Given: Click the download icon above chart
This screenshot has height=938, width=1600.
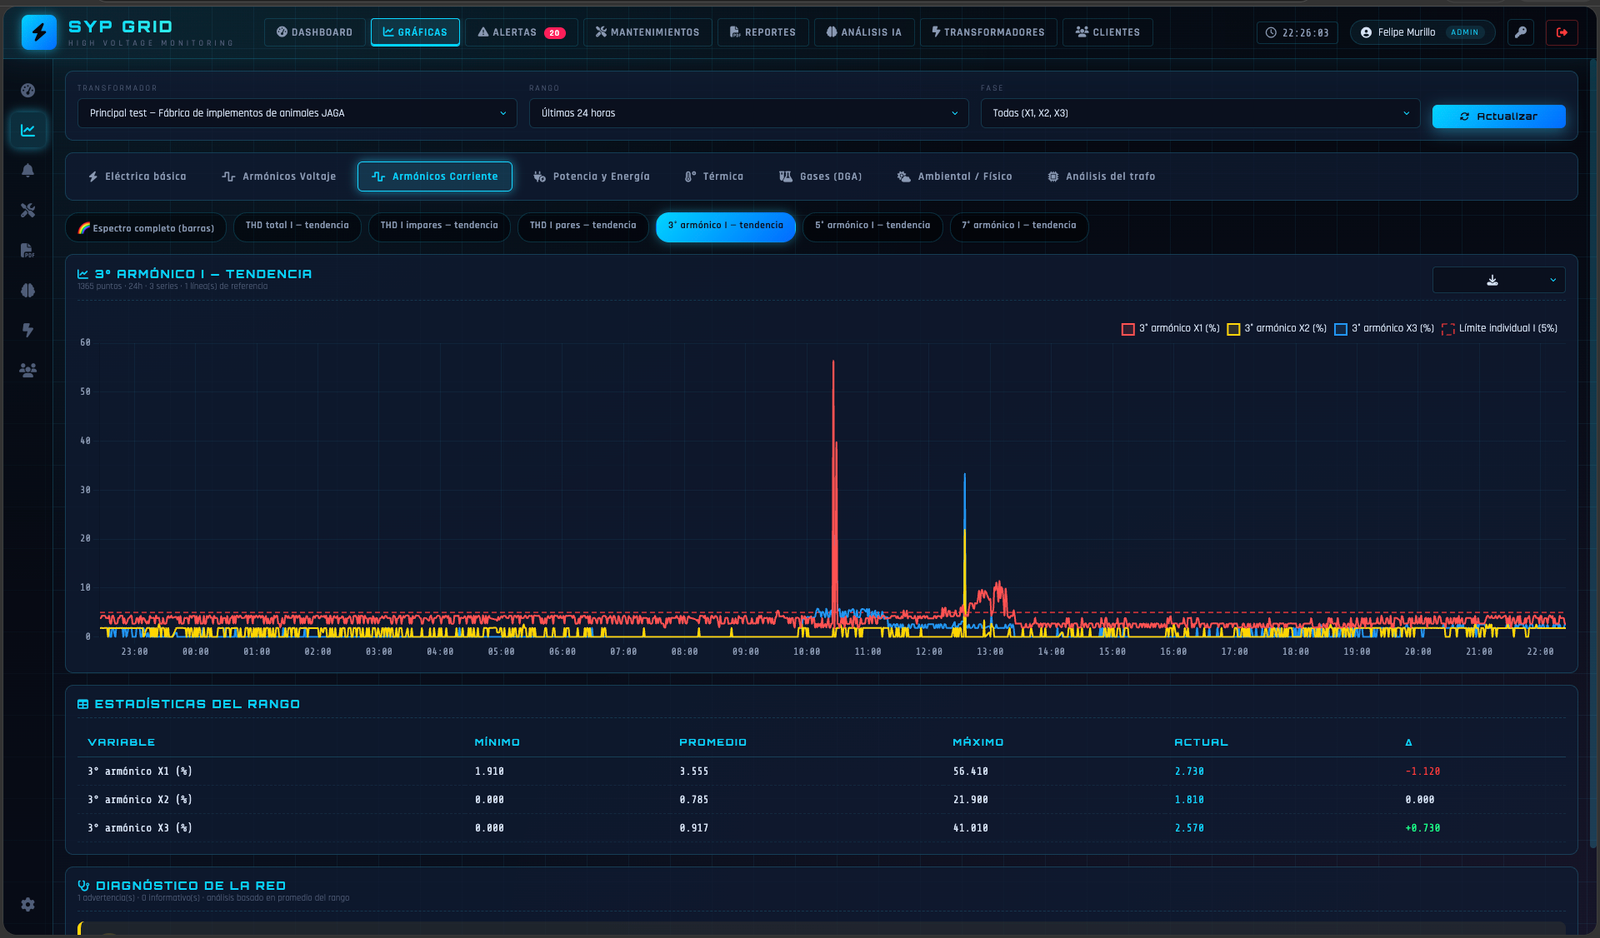Looking at the screenshot, I should coord(1492,280).
